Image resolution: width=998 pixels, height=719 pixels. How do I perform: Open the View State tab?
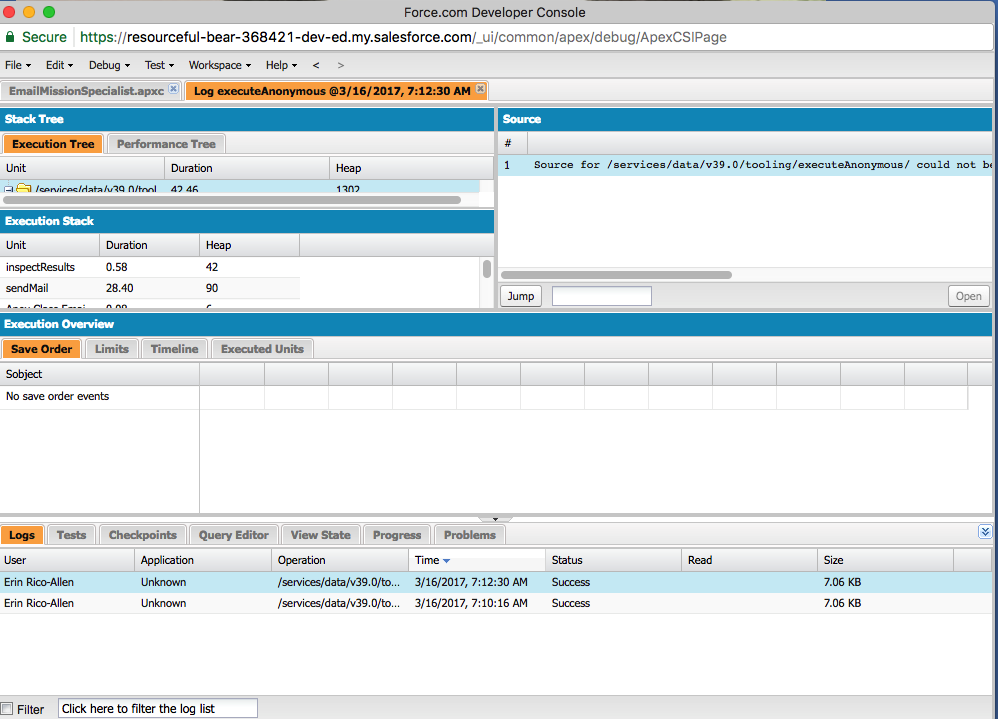pyautogui.click(x=321, y=535)
